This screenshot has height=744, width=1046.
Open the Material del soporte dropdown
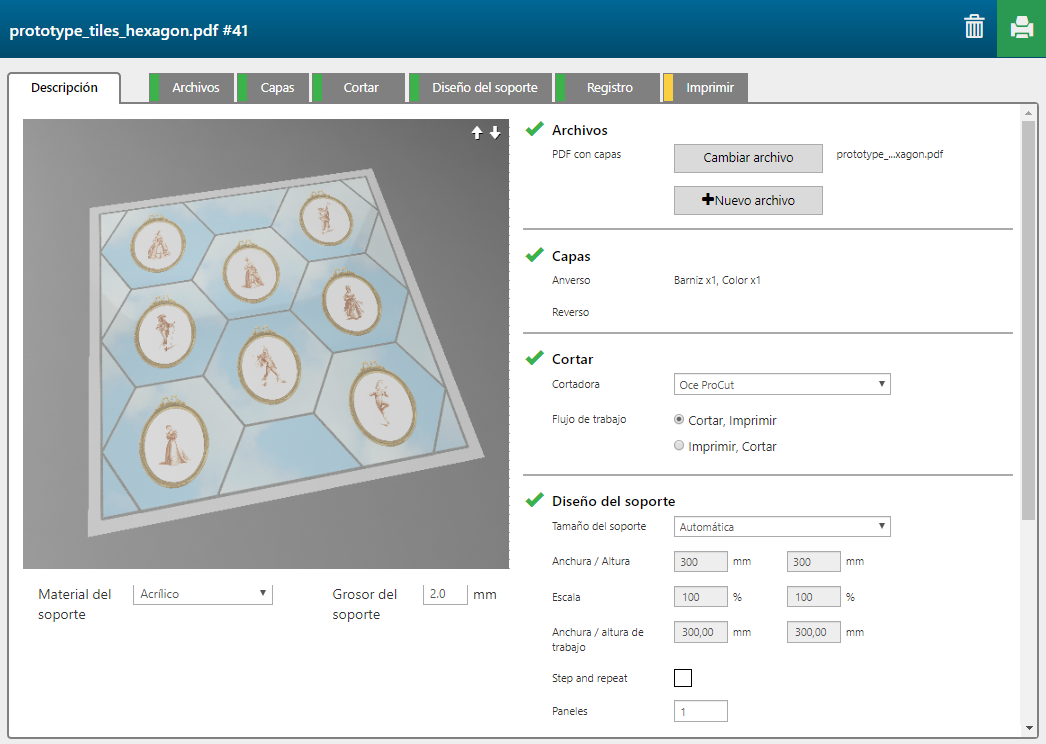point(202,594)
